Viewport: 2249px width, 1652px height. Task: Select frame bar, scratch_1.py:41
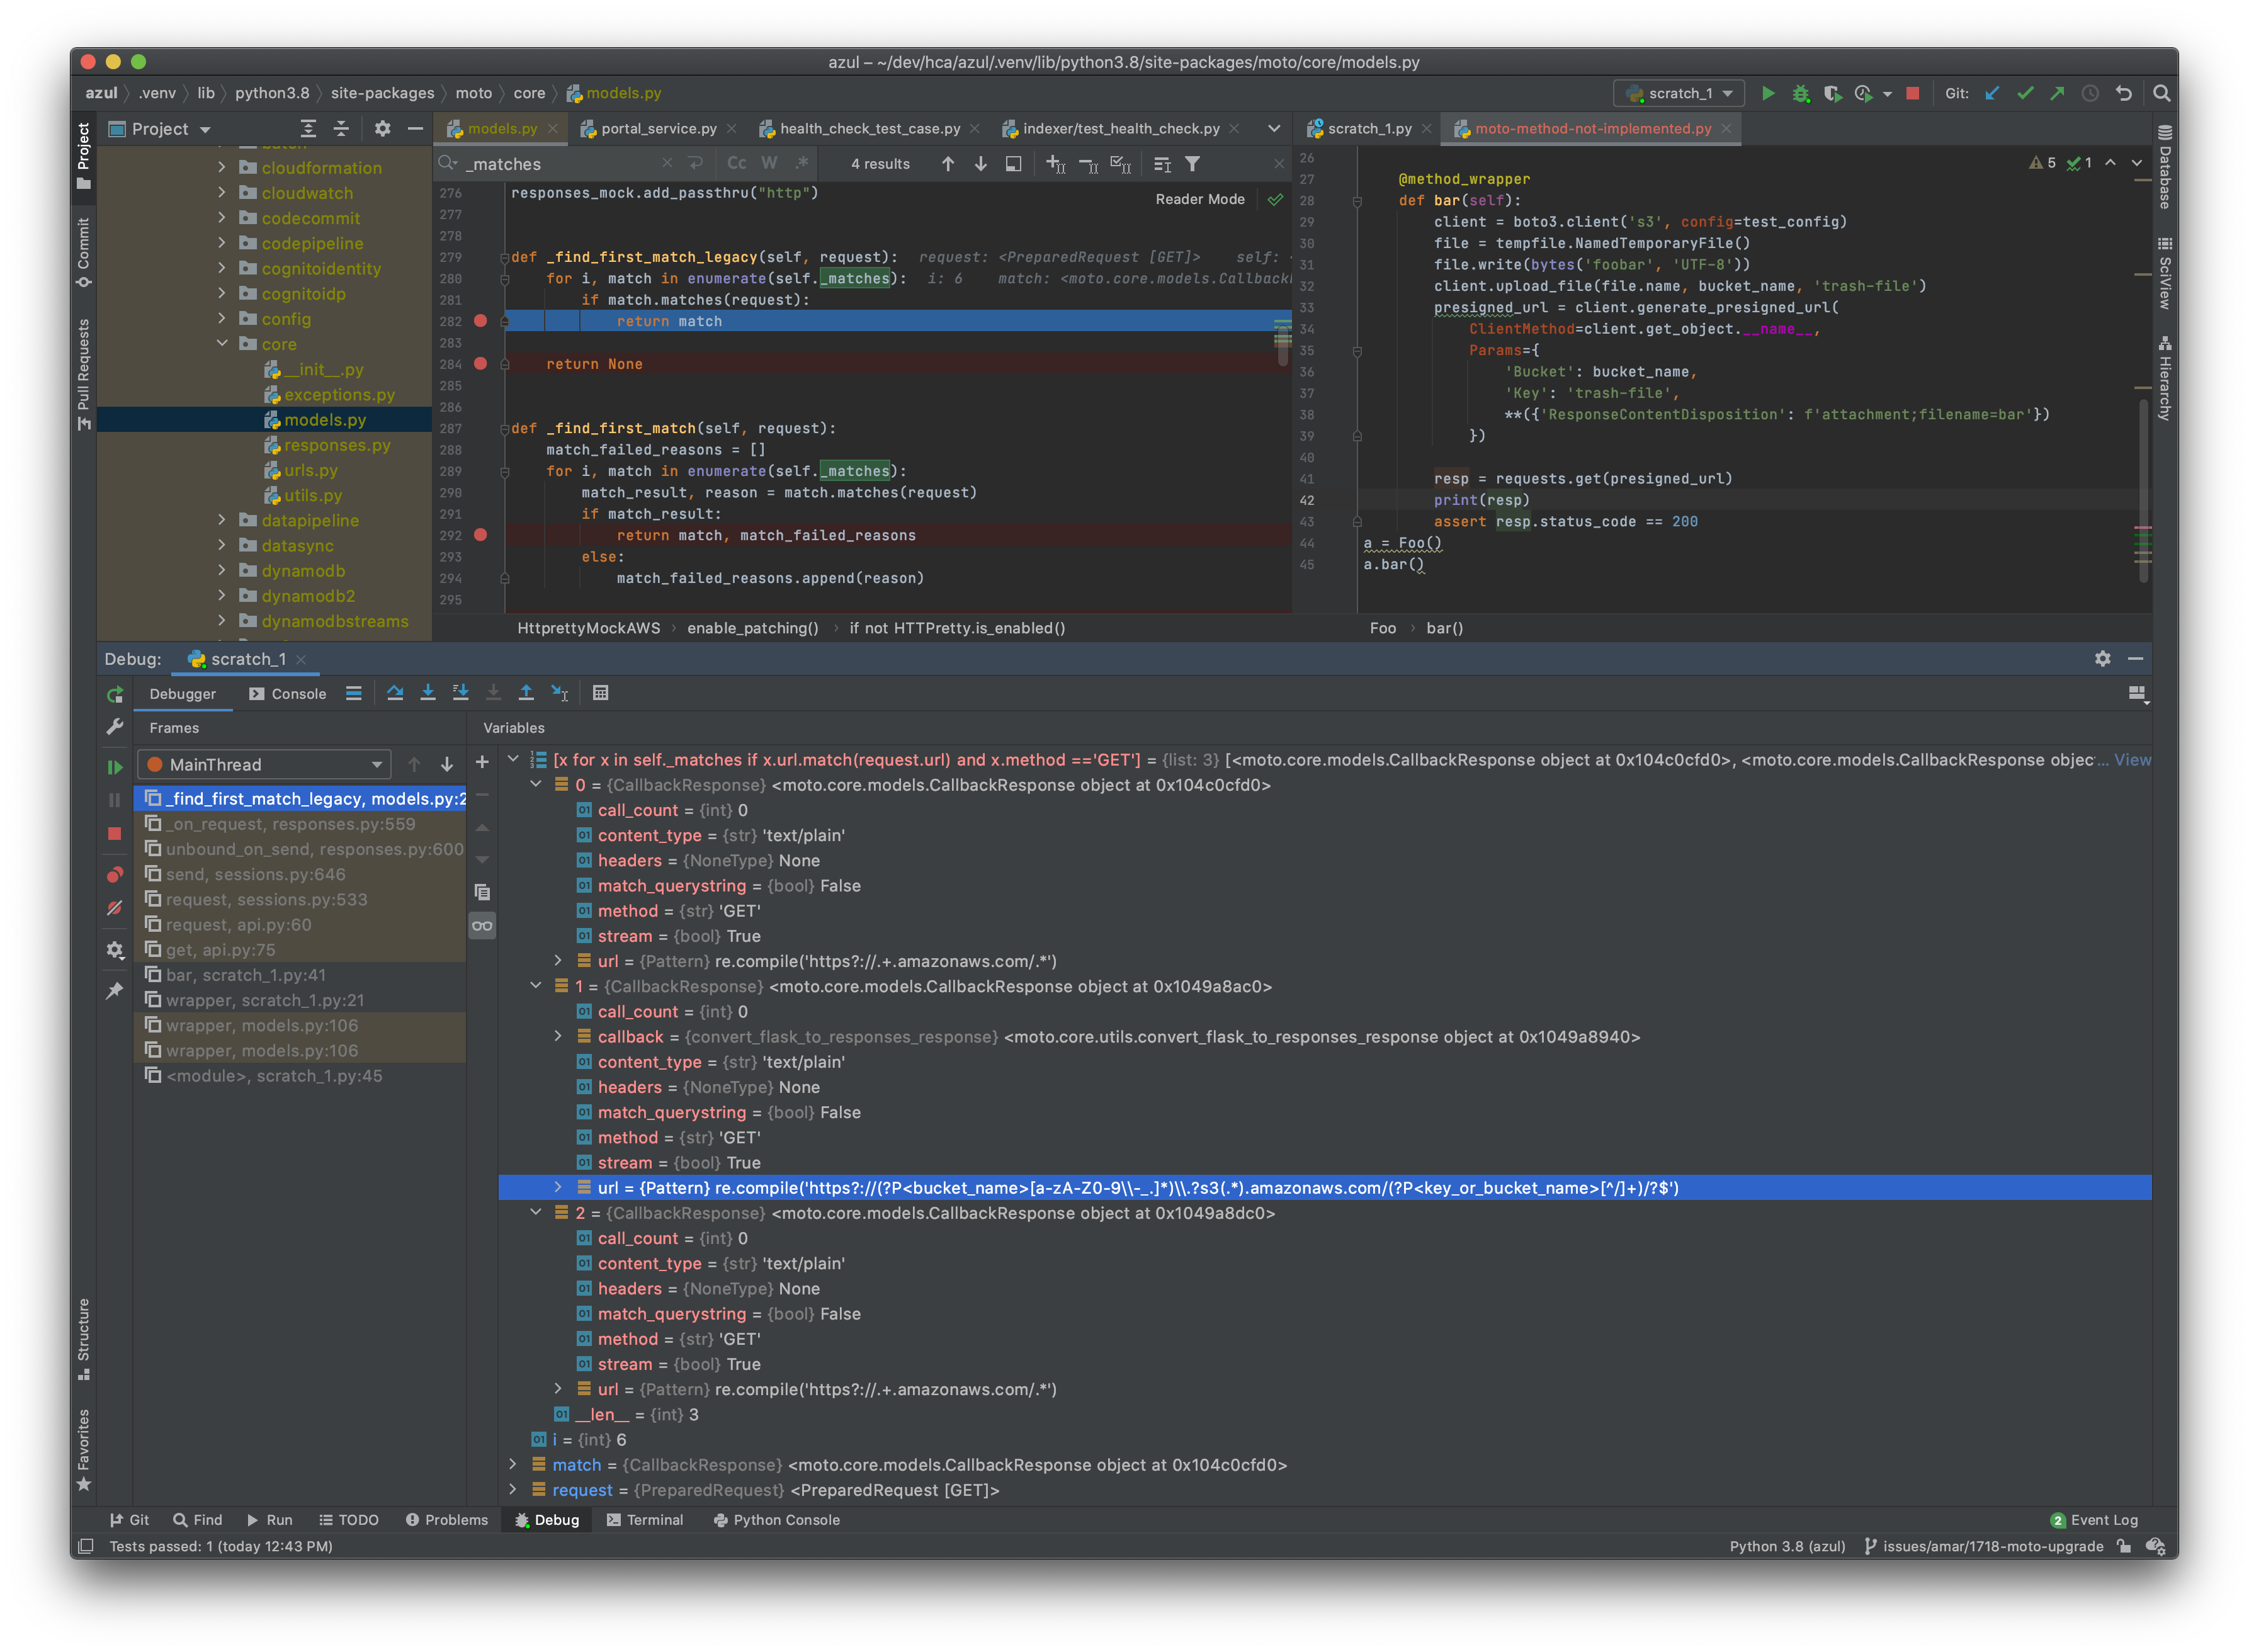pos(300,975)
